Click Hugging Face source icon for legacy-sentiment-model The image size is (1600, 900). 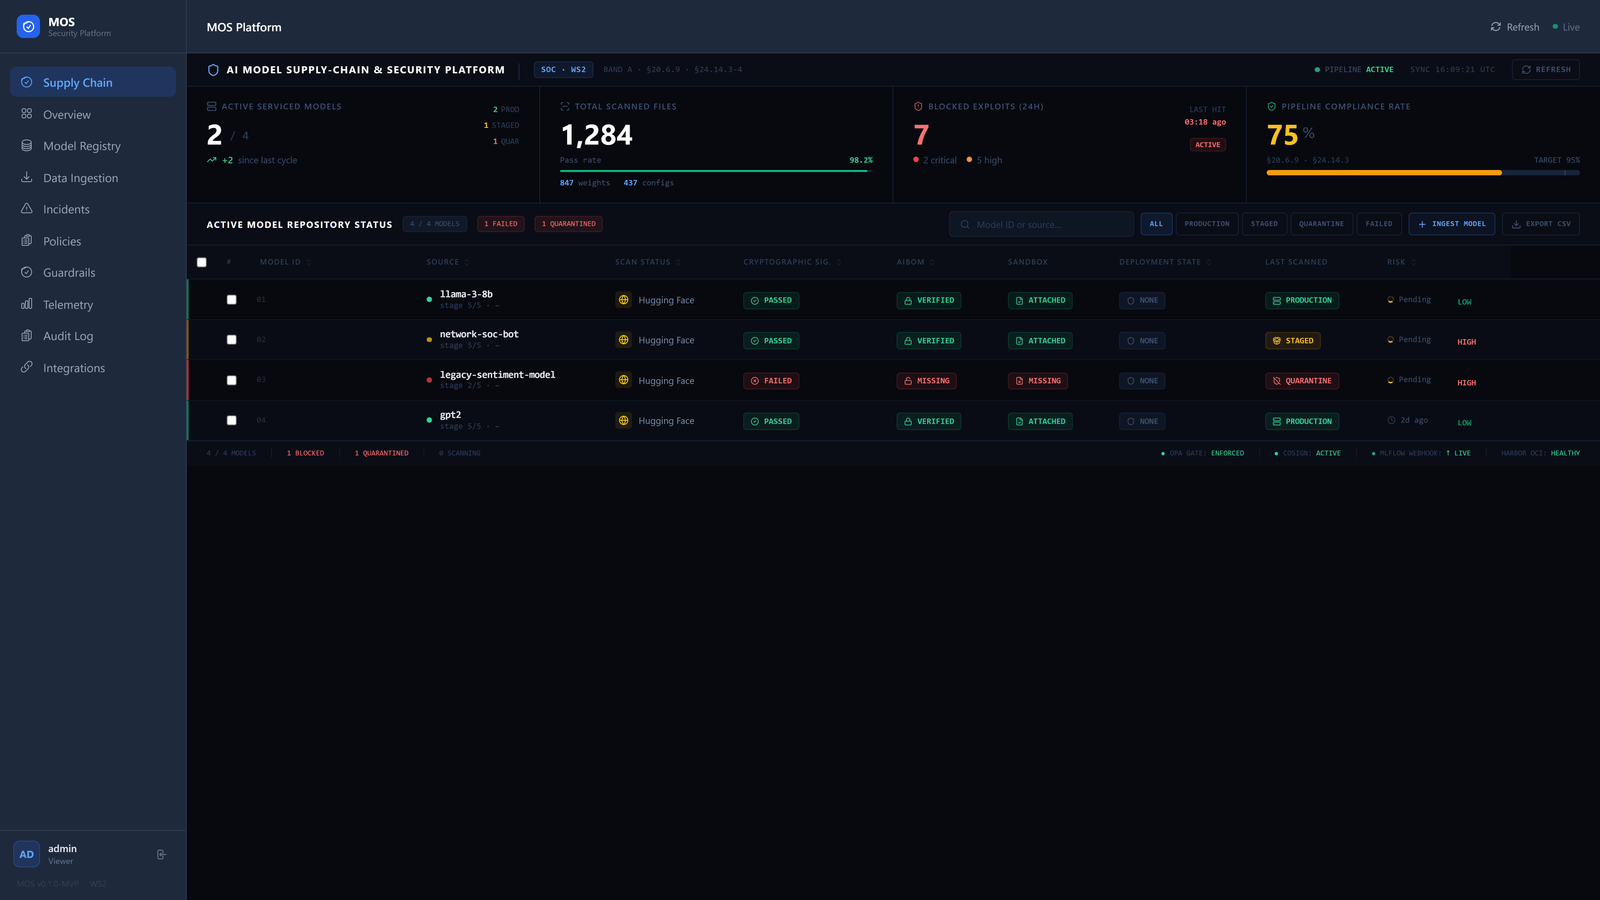624,380
